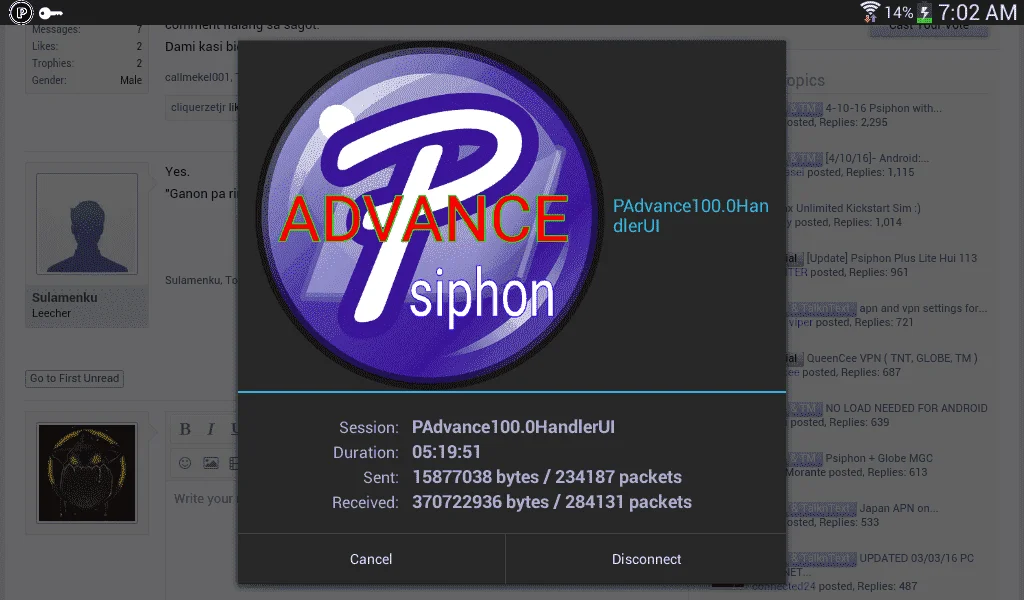Tap the 14% battery percentage

899,12
